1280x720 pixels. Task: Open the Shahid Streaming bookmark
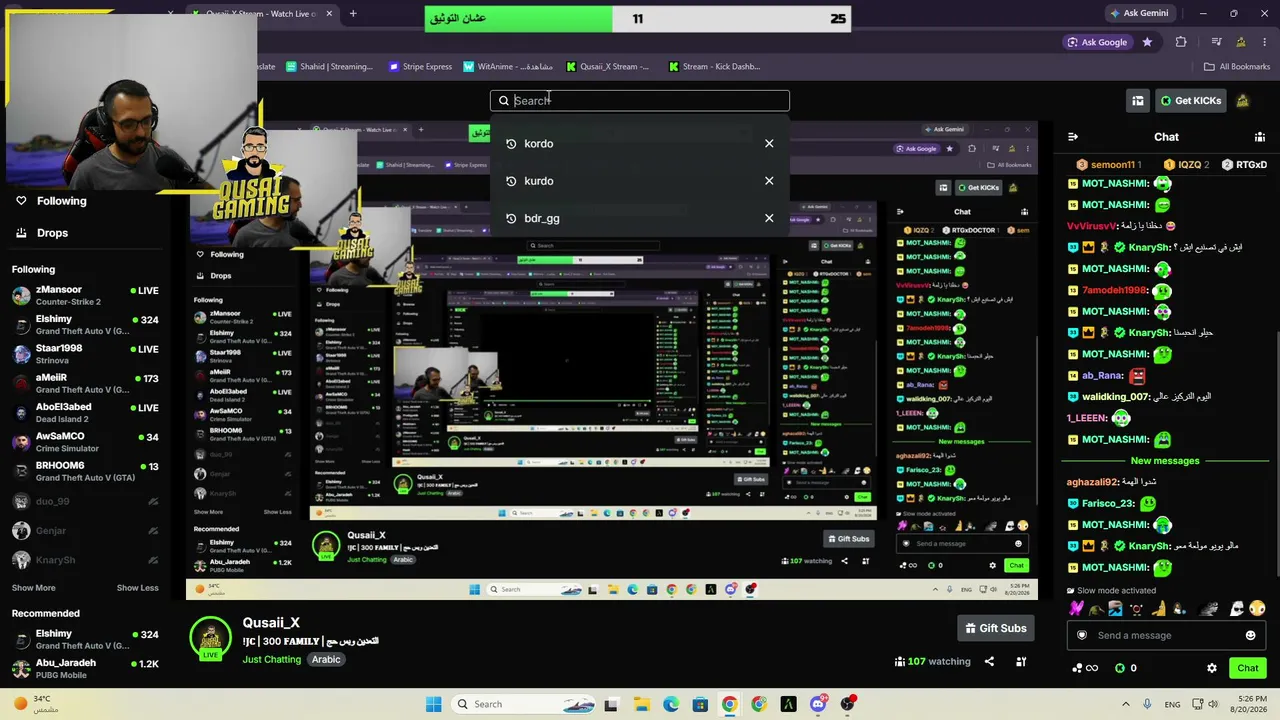329,67
